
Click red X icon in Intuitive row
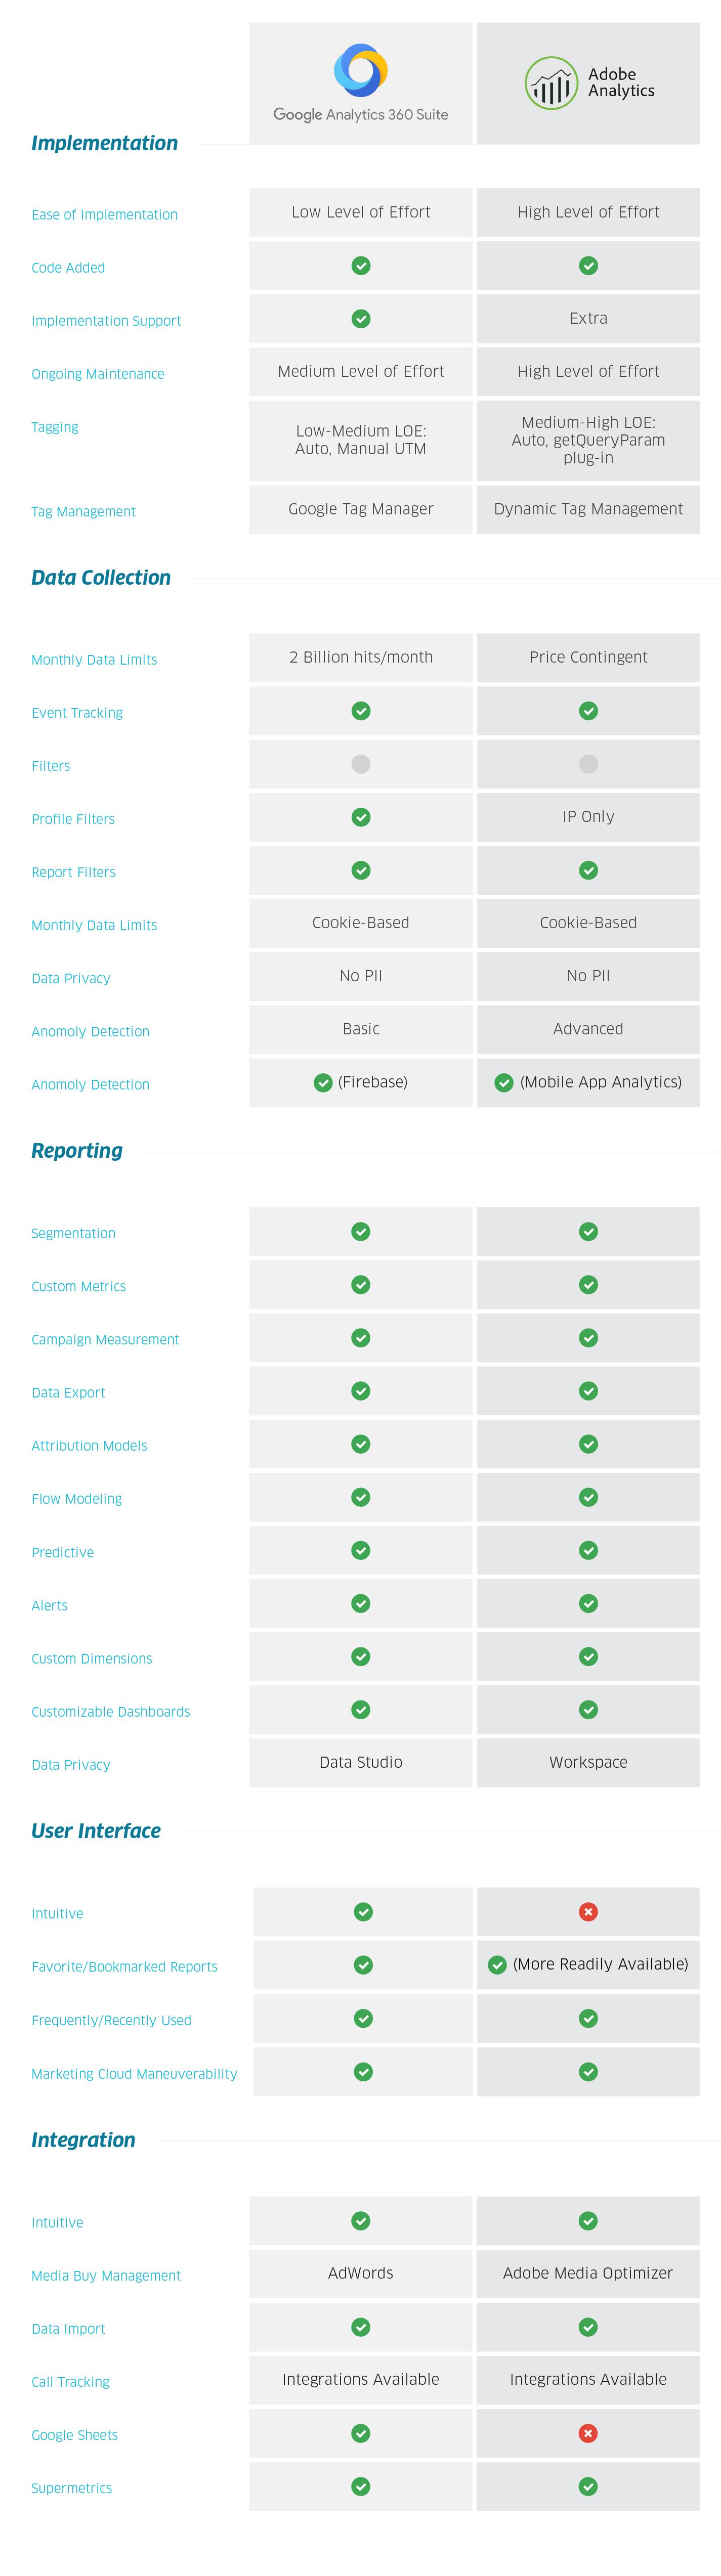588,1911
